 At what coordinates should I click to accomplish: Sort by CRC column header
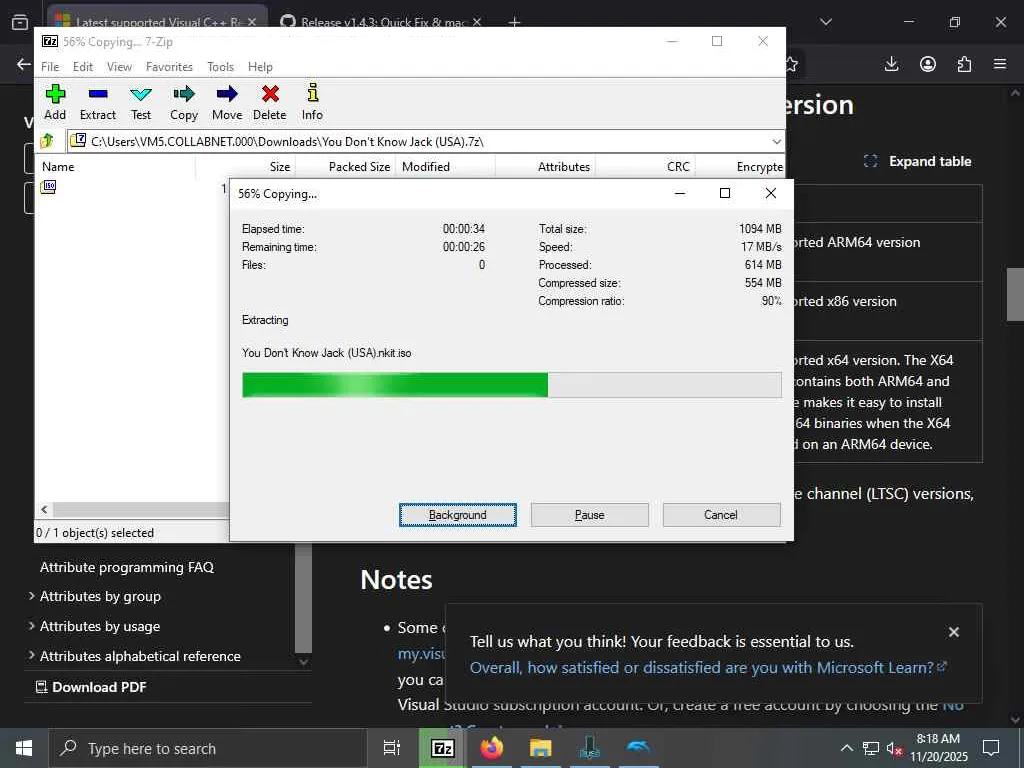[645, 167]
